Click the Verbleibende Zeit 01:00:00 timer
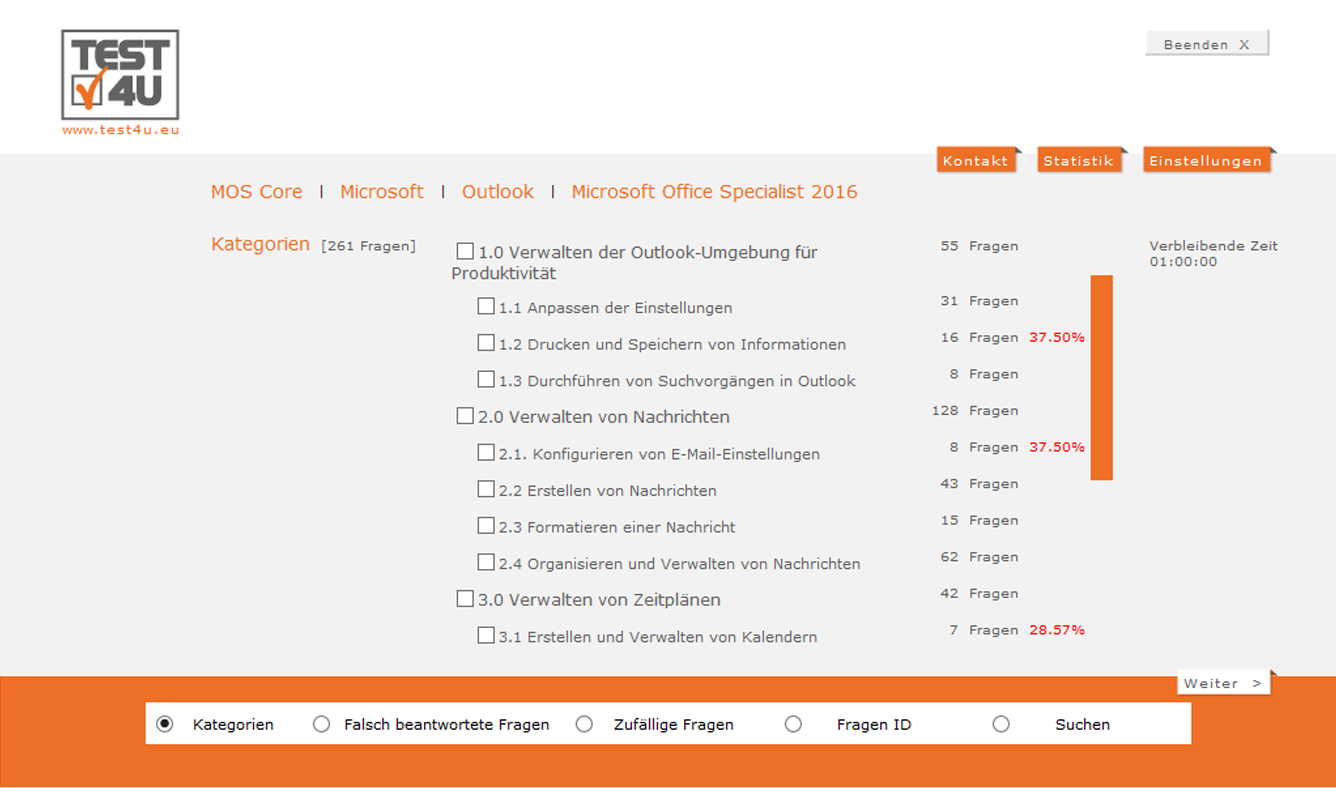 pyautogui.click(x=1213, y=254)
